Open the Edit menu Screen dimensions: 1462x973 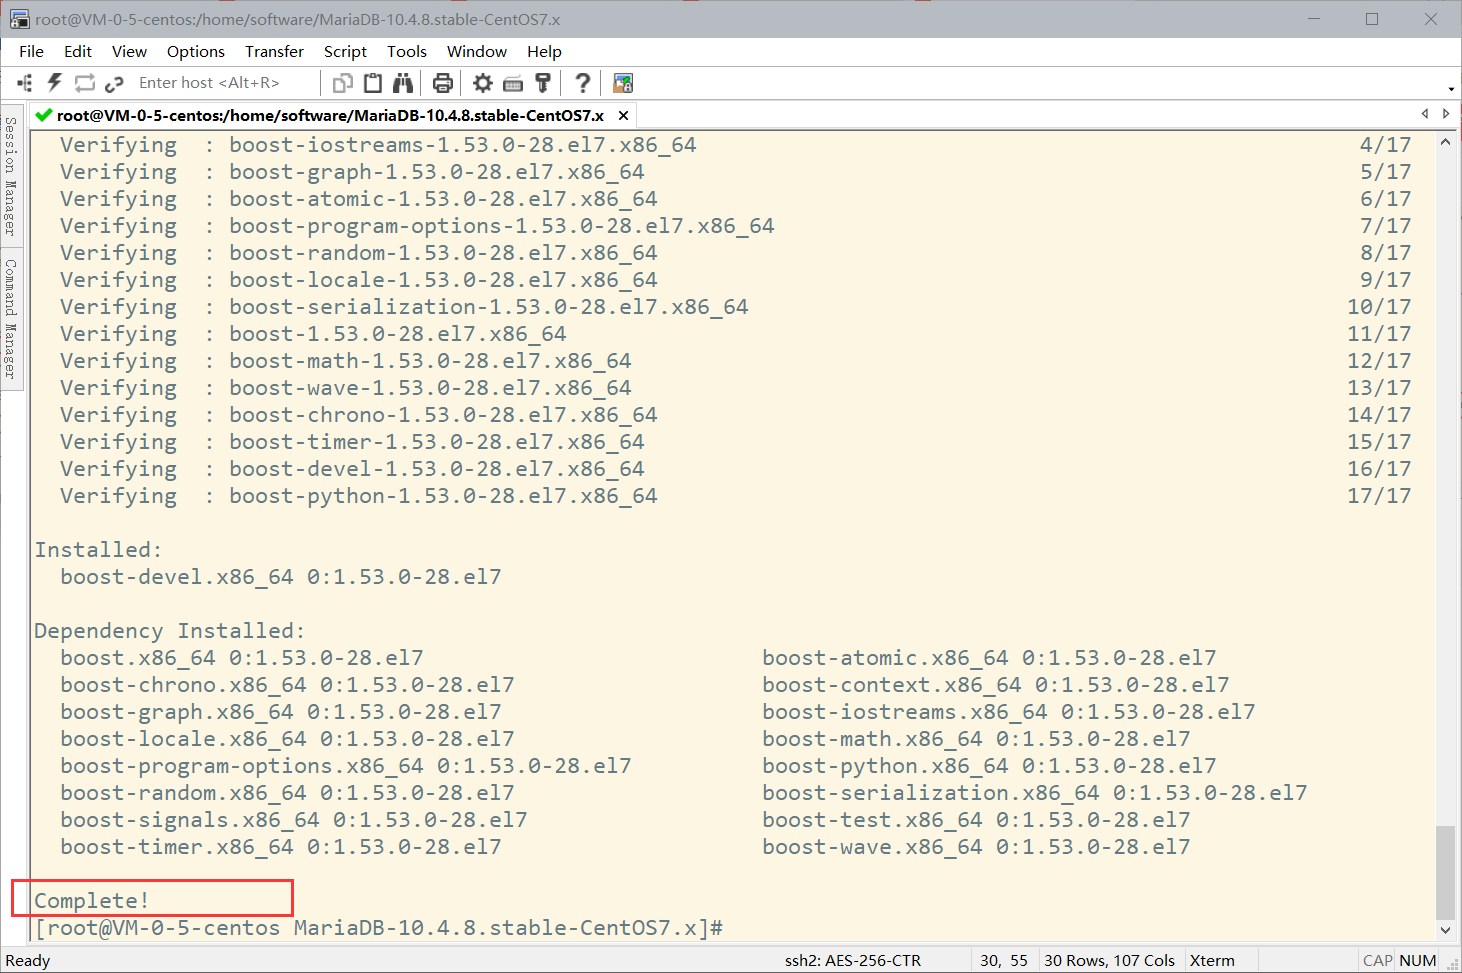(78, 51)
